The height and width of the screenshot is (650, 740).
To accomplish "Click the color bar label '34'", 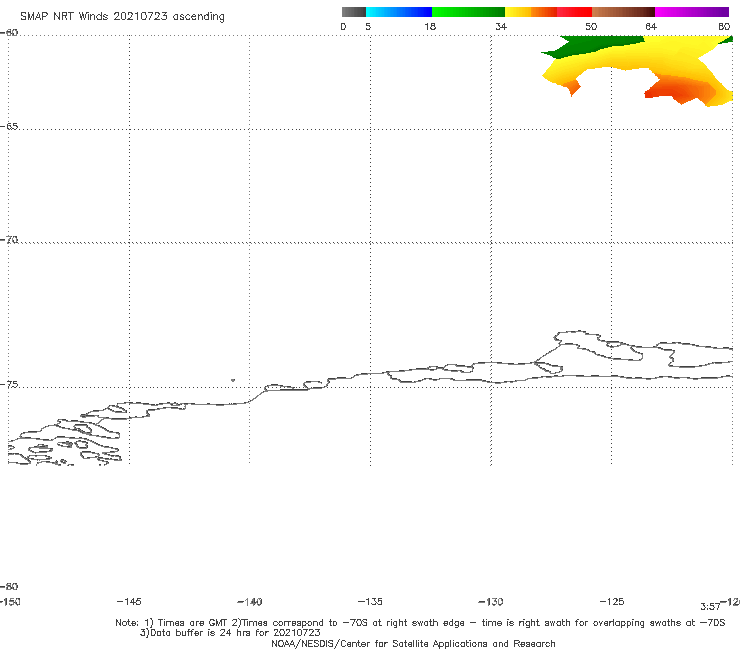I will click(x=501, y=27).
